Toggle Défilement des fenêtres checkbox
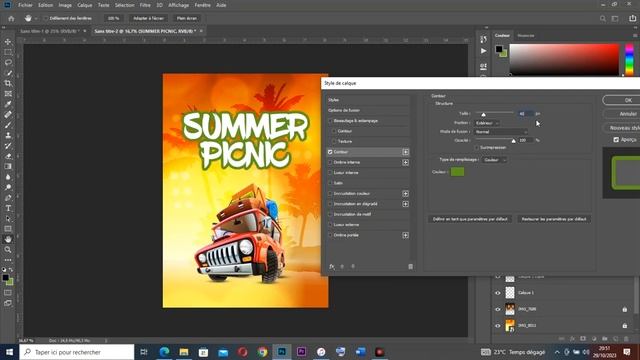640x360 pixels. [46, 18]
